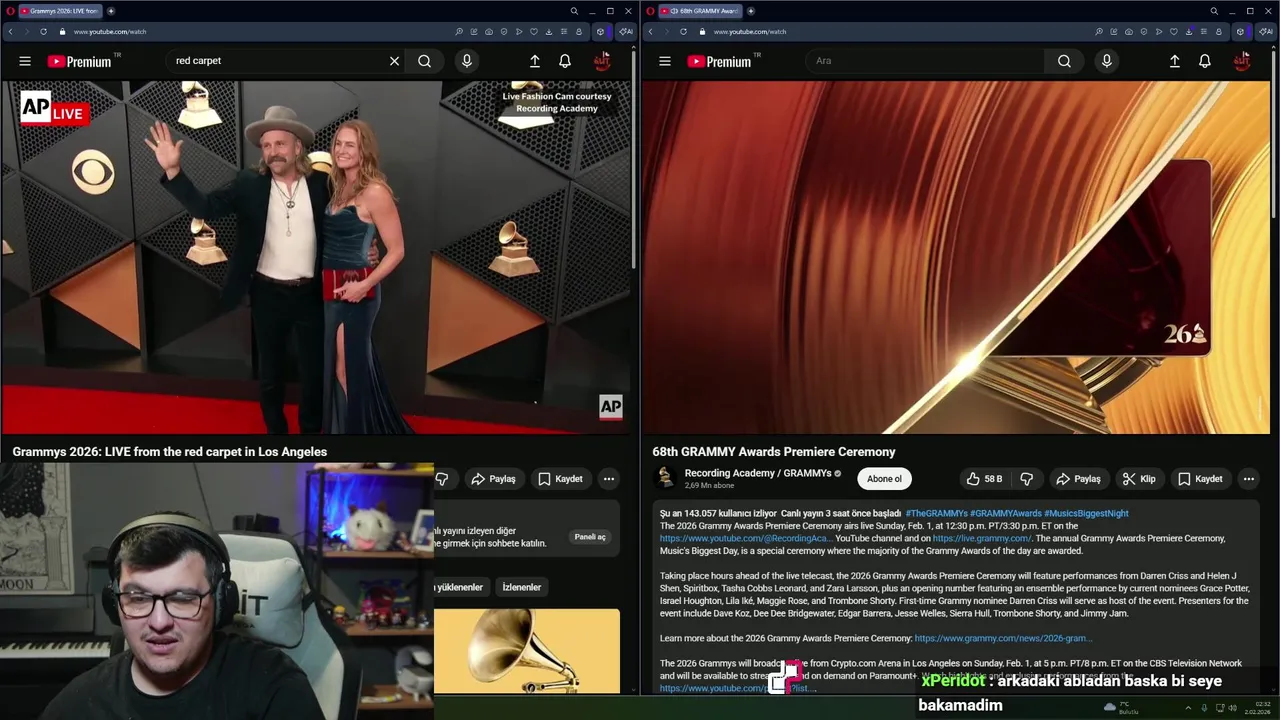Screen dimensions: 1280x720
Task: Open the chat panel with 'Paneli aç'
Action: tap(590, 537)
